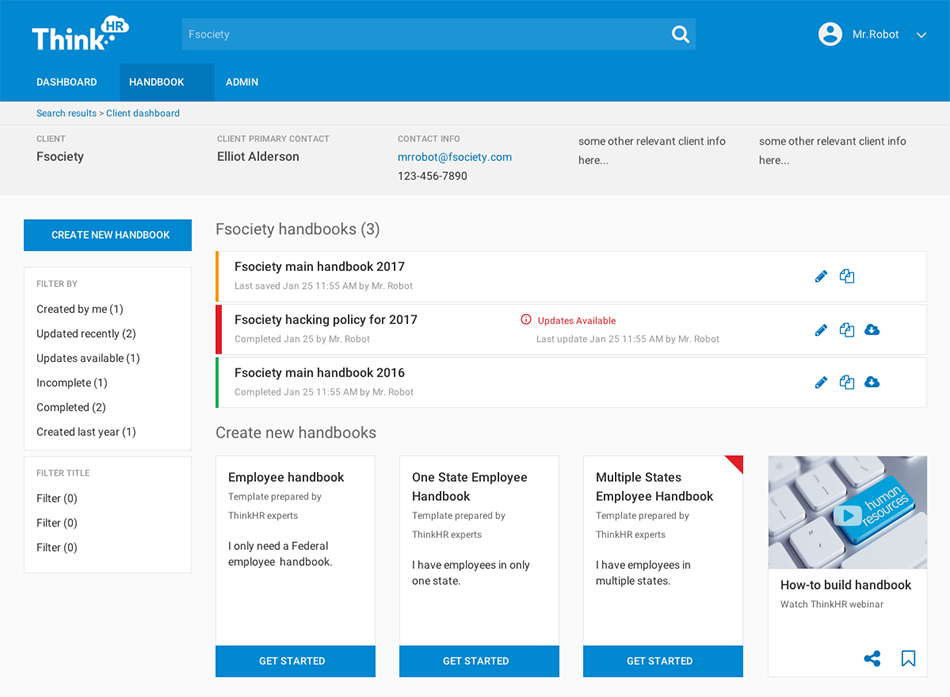Click into the Fsociety search field

[x=420, y=34]
